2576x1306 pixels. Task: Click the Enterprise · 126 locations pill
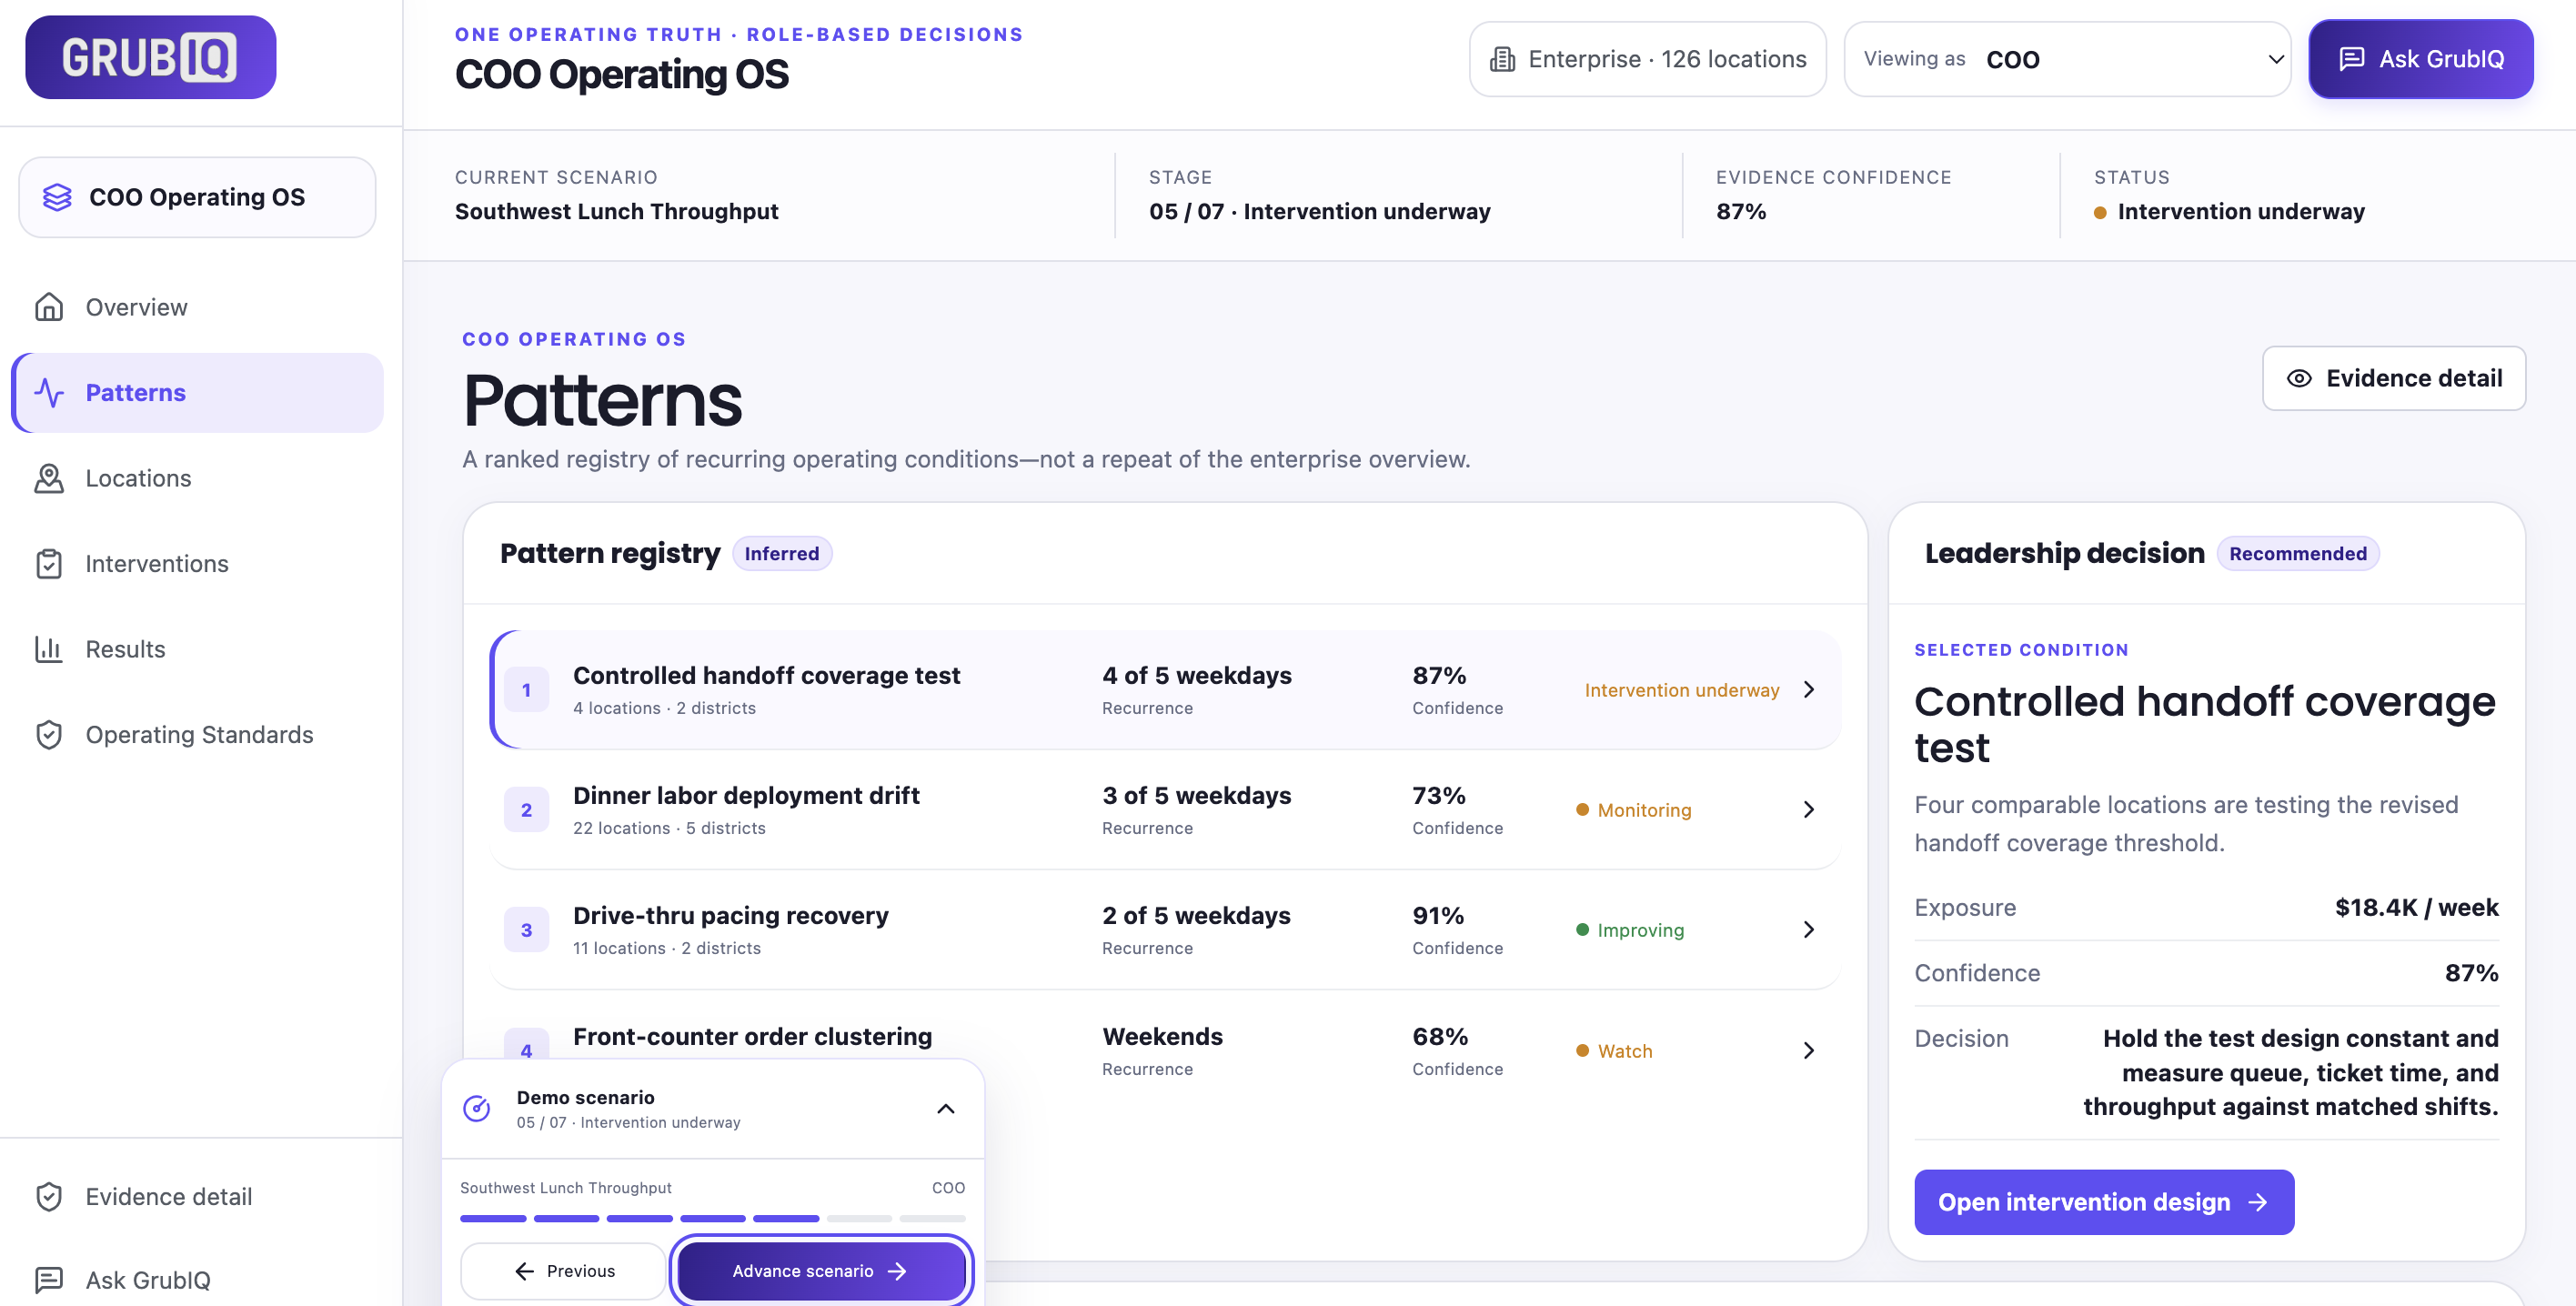pos(1647,59)
